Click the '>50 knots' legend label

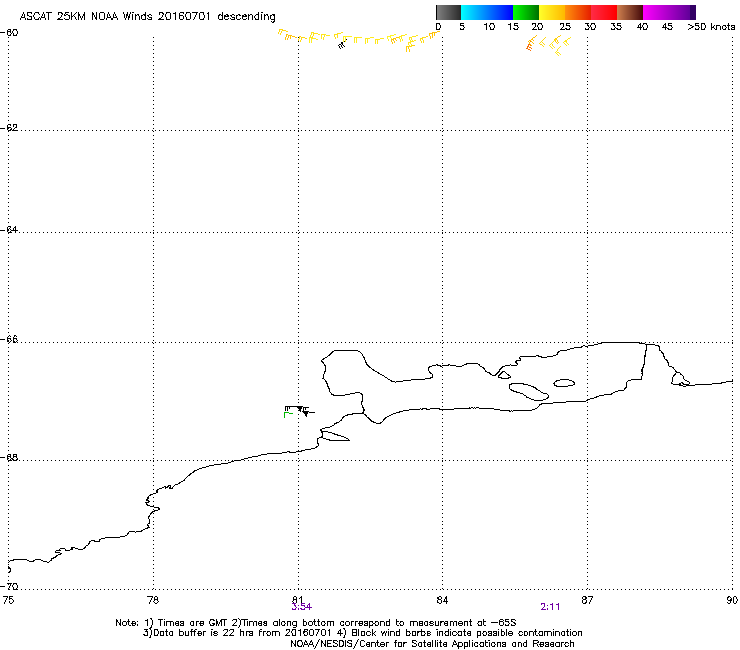click(x=711, y=27)
